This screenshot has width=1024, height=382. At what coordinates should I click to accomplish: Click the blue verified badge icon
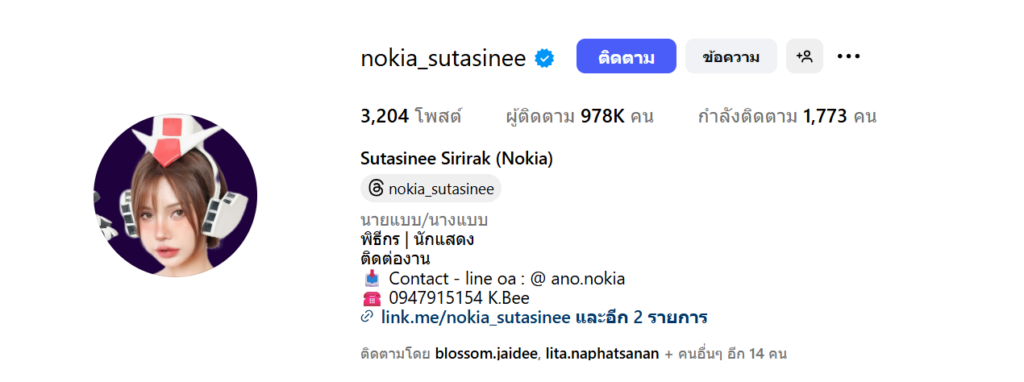pyautogui.click(x=545, y=58)
